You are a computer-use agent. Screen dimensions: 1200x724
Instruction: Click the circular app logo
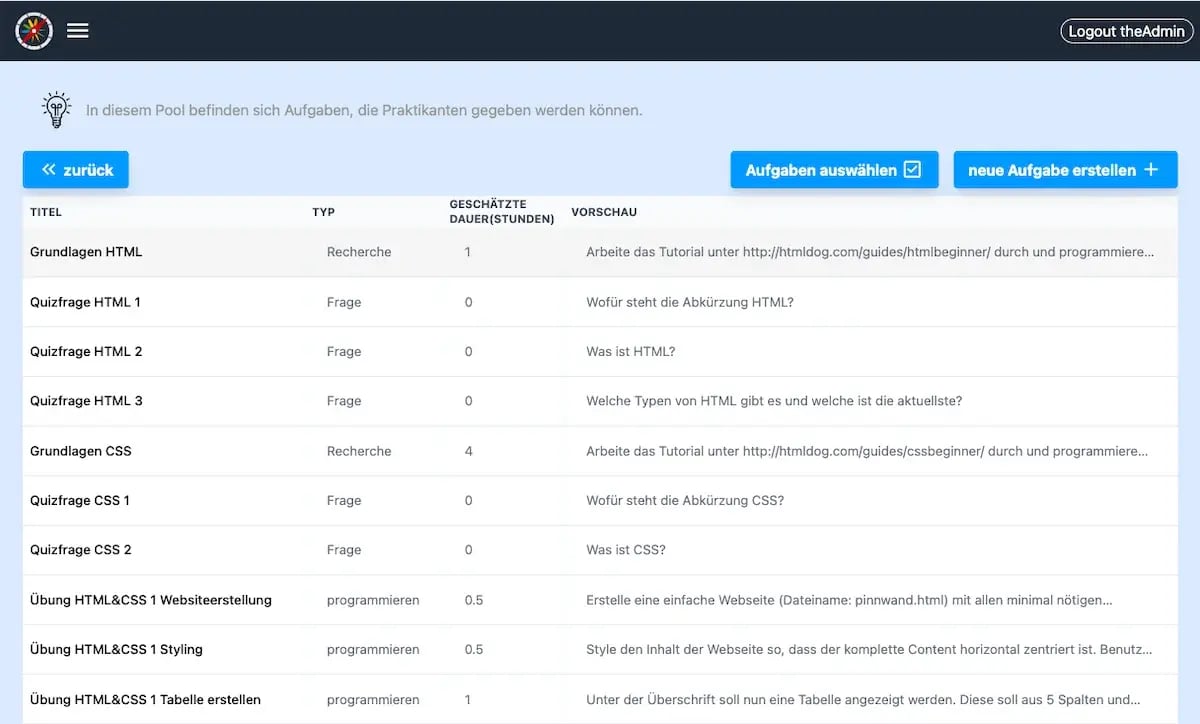[x=34, y=31]
